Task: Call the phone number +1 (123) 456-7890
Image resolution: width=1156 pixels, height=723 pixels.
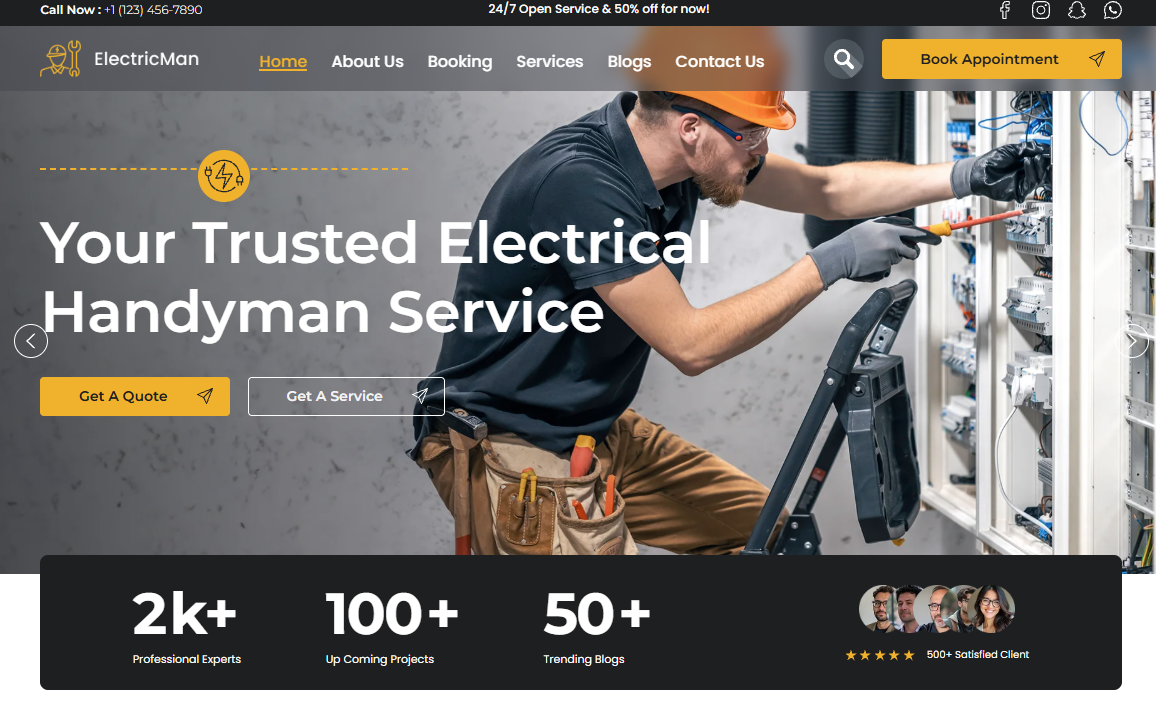Action: tap(153, 10)
